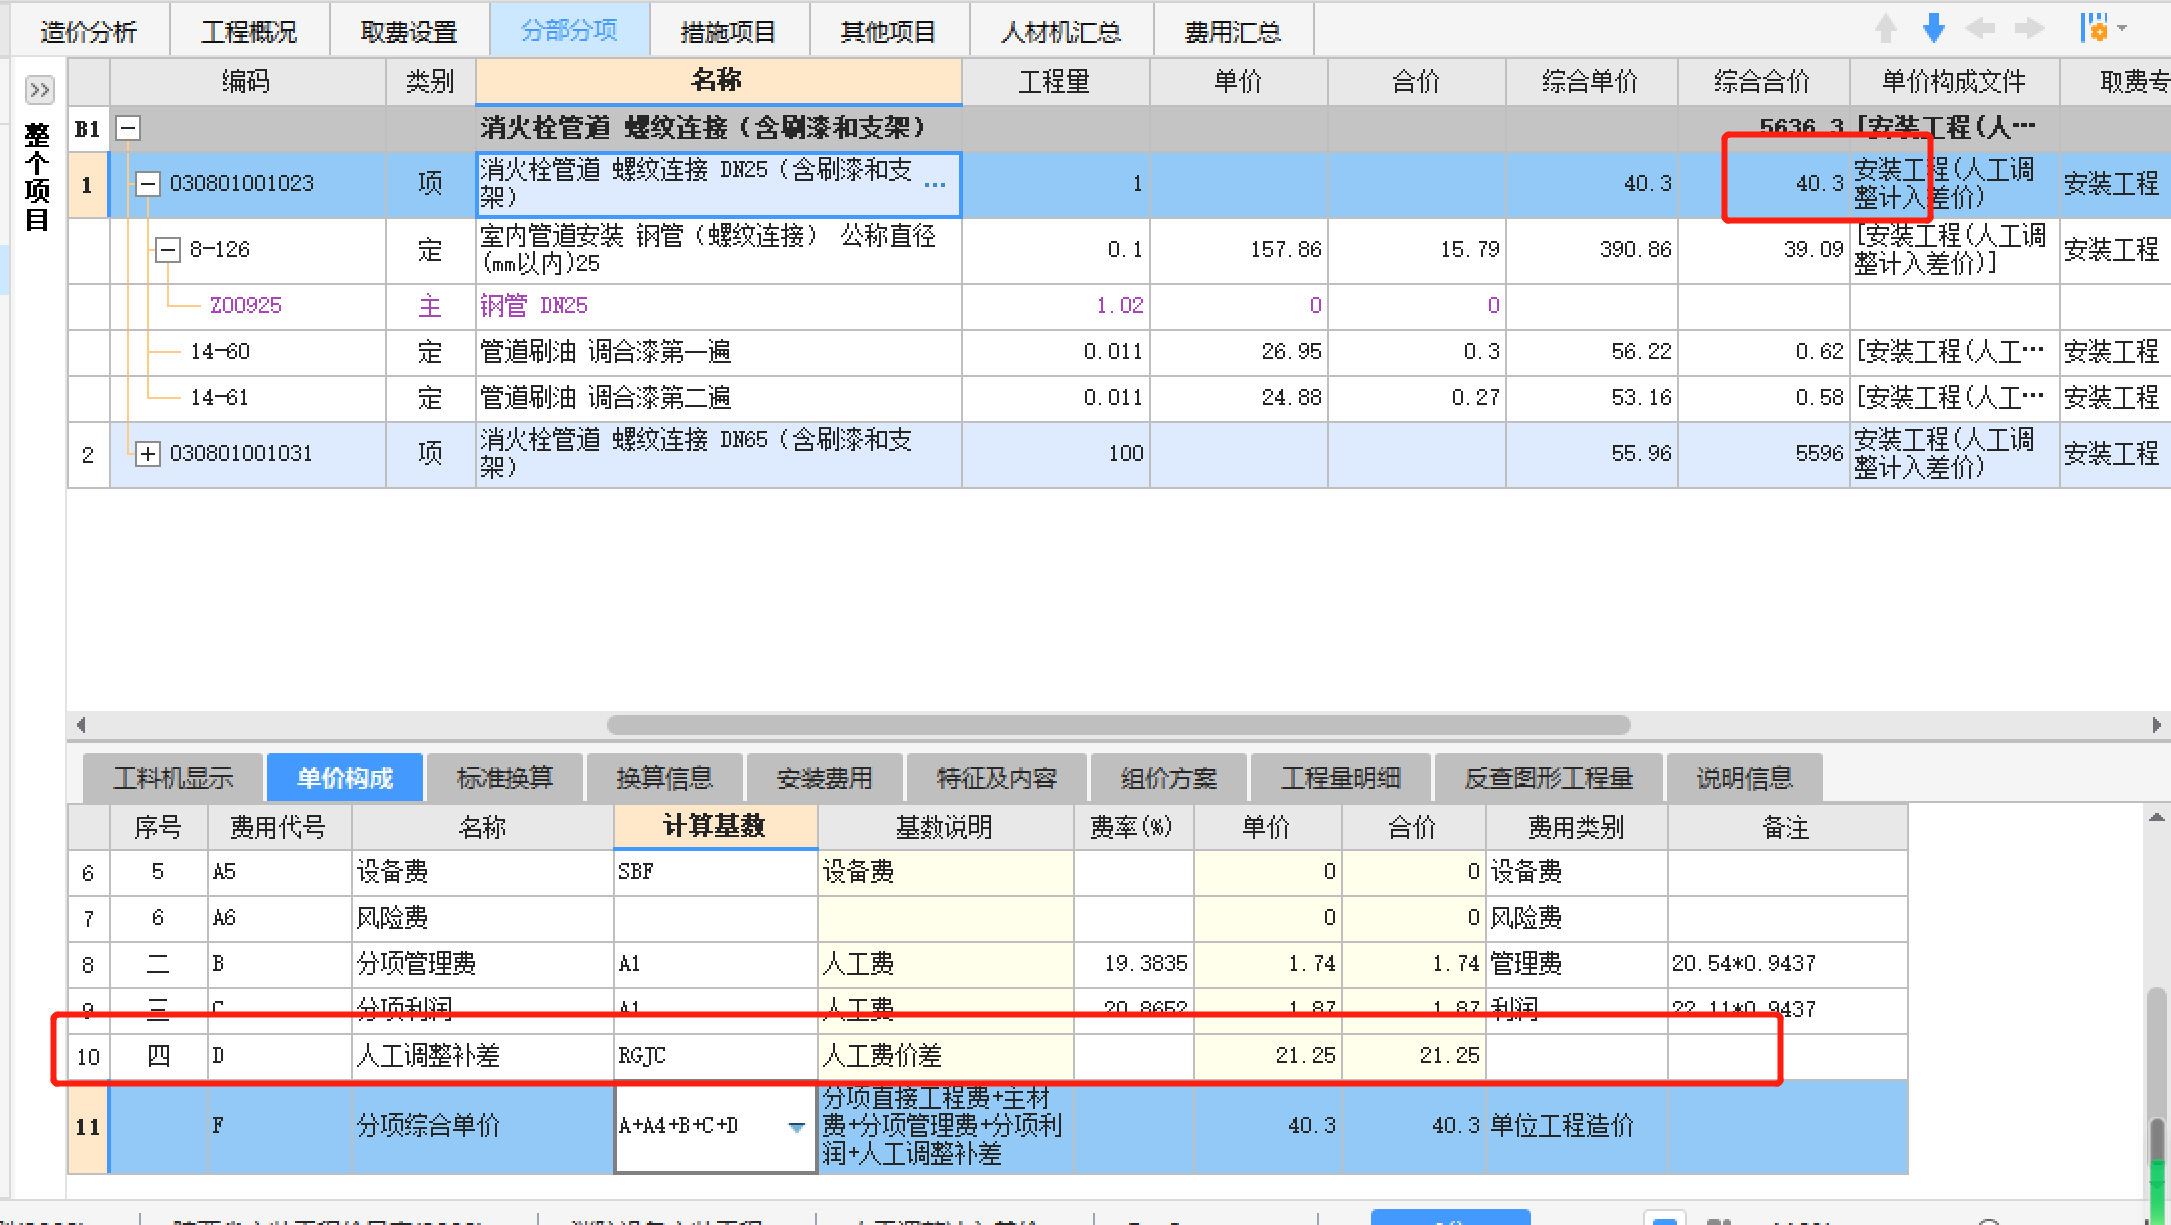2171x1225 pixels.
Task: Show the 工程量明细 panel tab
Action: [1341, 778]
